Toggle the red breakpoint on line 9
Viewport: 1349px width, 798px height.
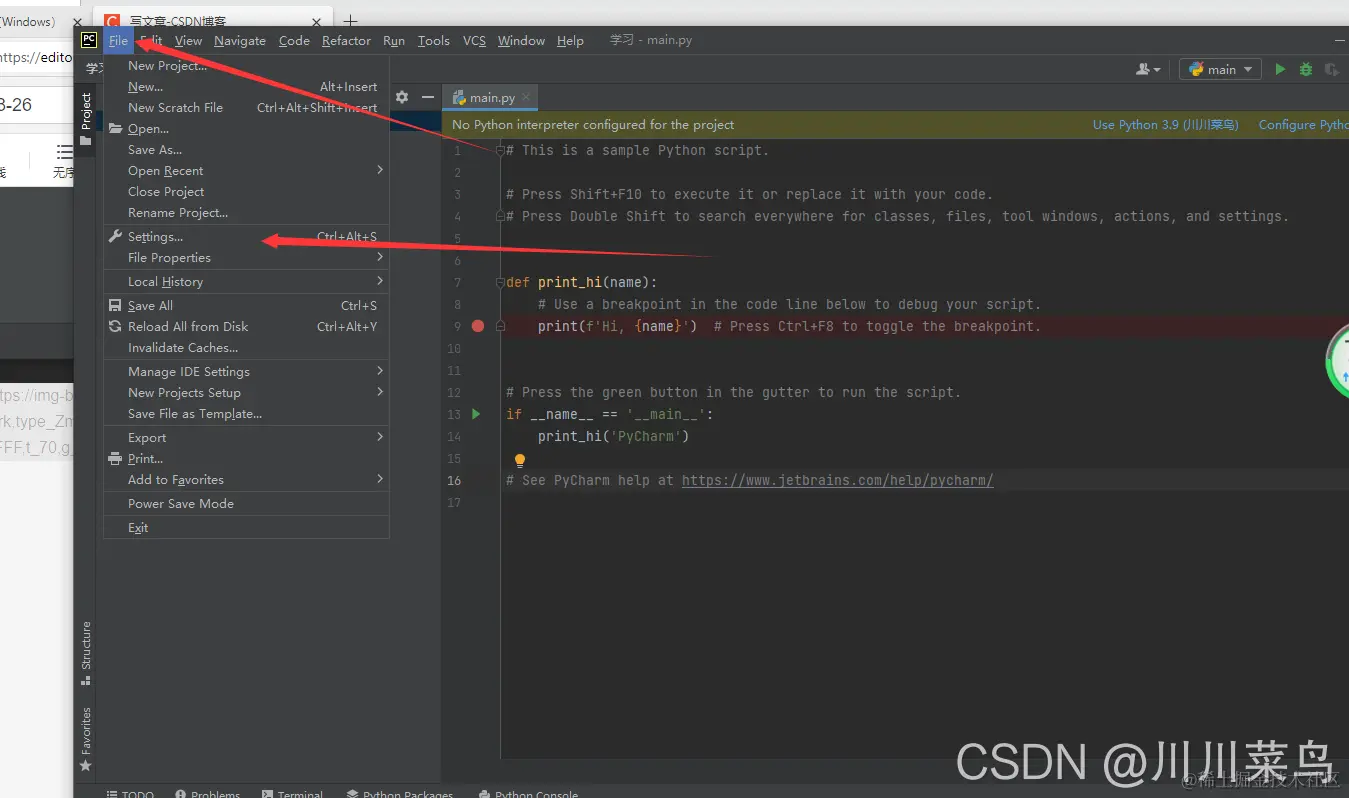click(x=478, y=326)
